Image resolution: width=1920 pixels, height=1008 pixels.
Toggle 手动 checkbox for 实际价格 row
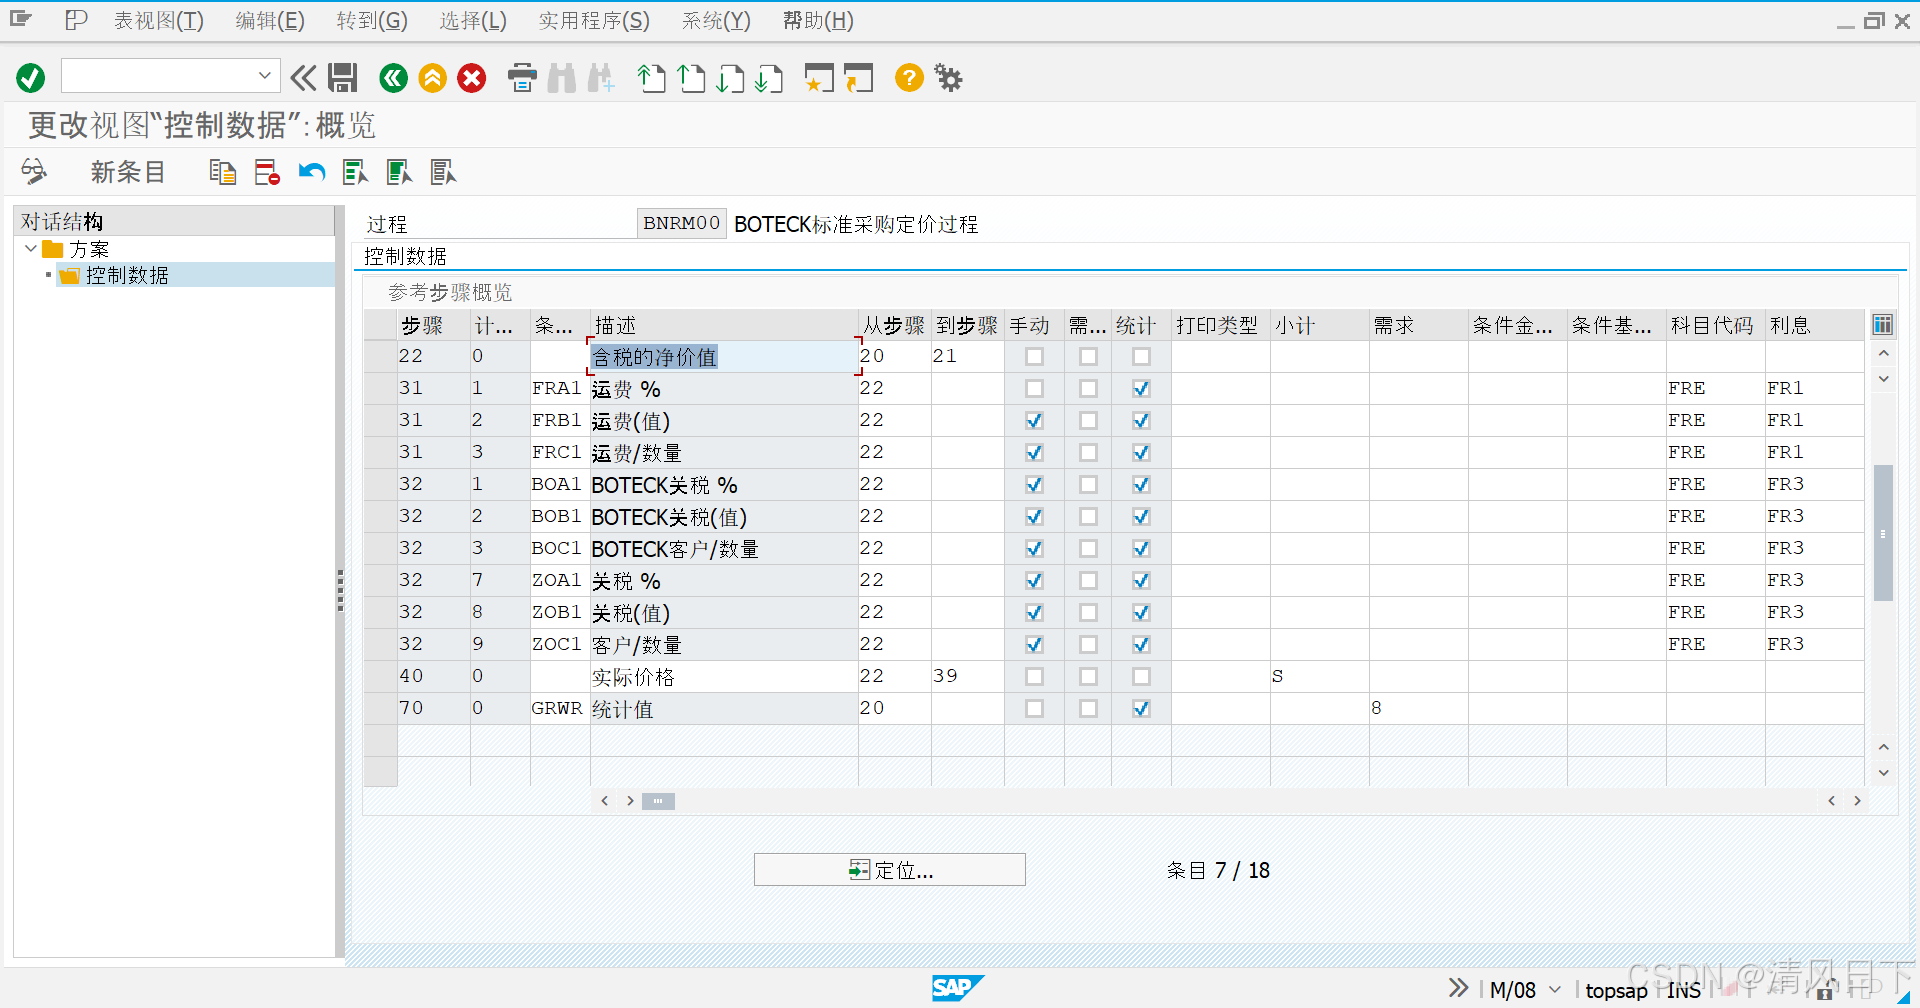coord(1034,676)
